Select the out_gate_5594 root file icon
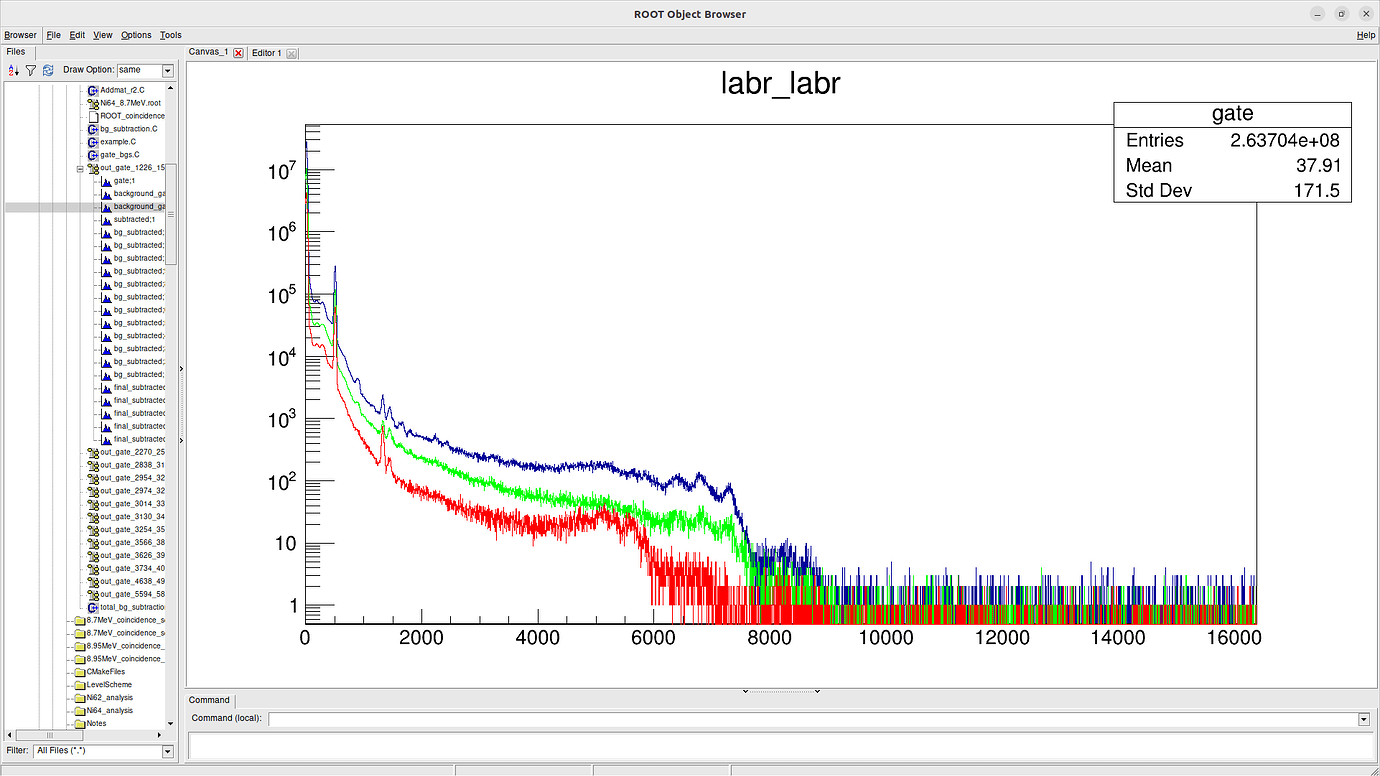This screenshot has width=1380, height=776. [x=93, y=594]
